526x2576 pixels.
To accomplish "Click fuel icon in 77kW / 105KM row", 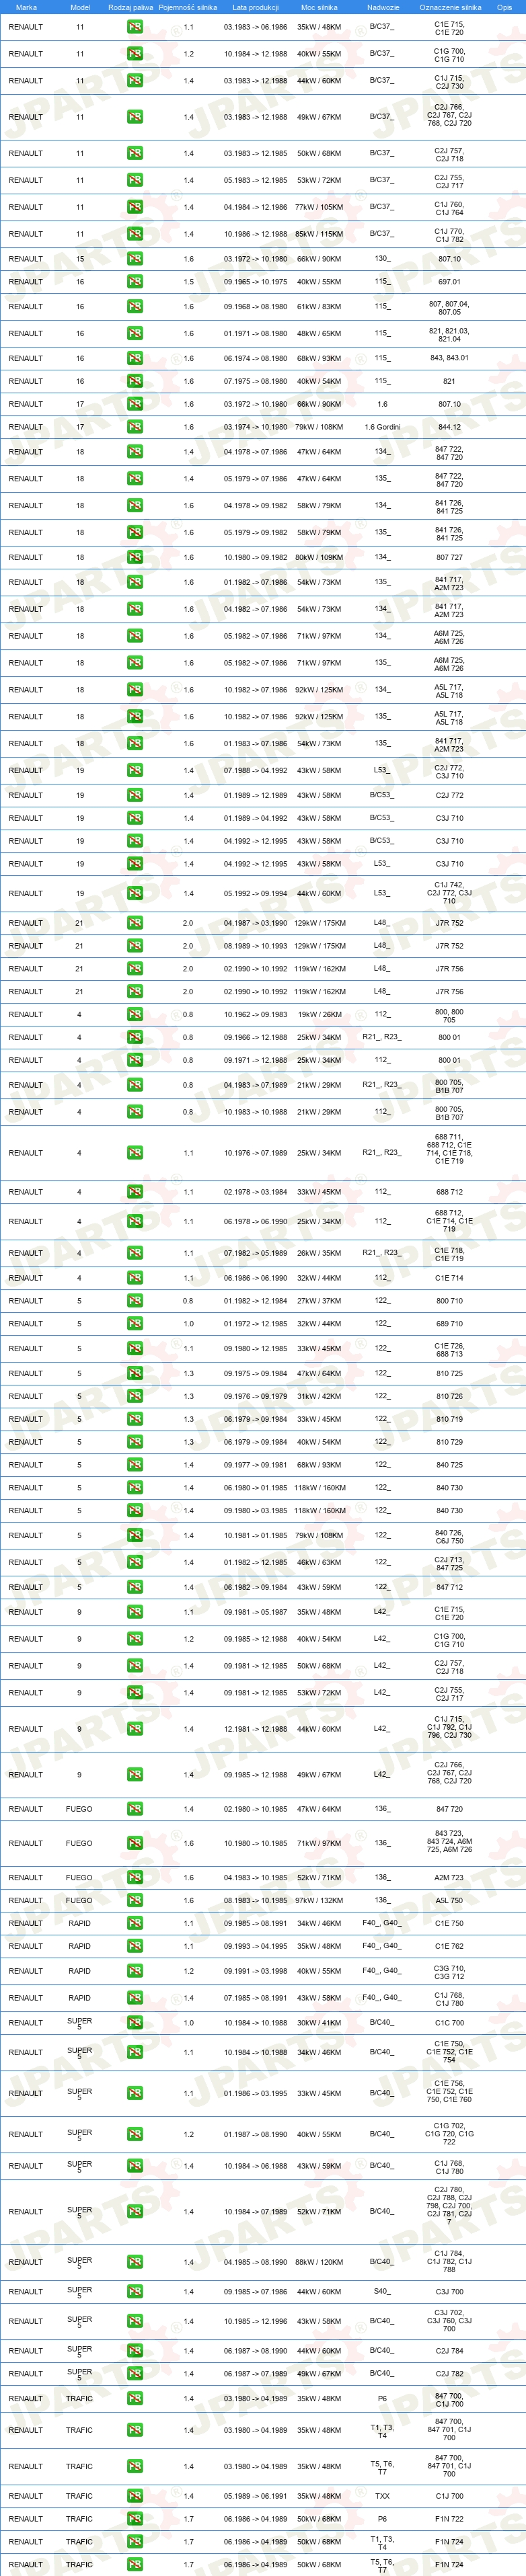I will coord(134,207).
